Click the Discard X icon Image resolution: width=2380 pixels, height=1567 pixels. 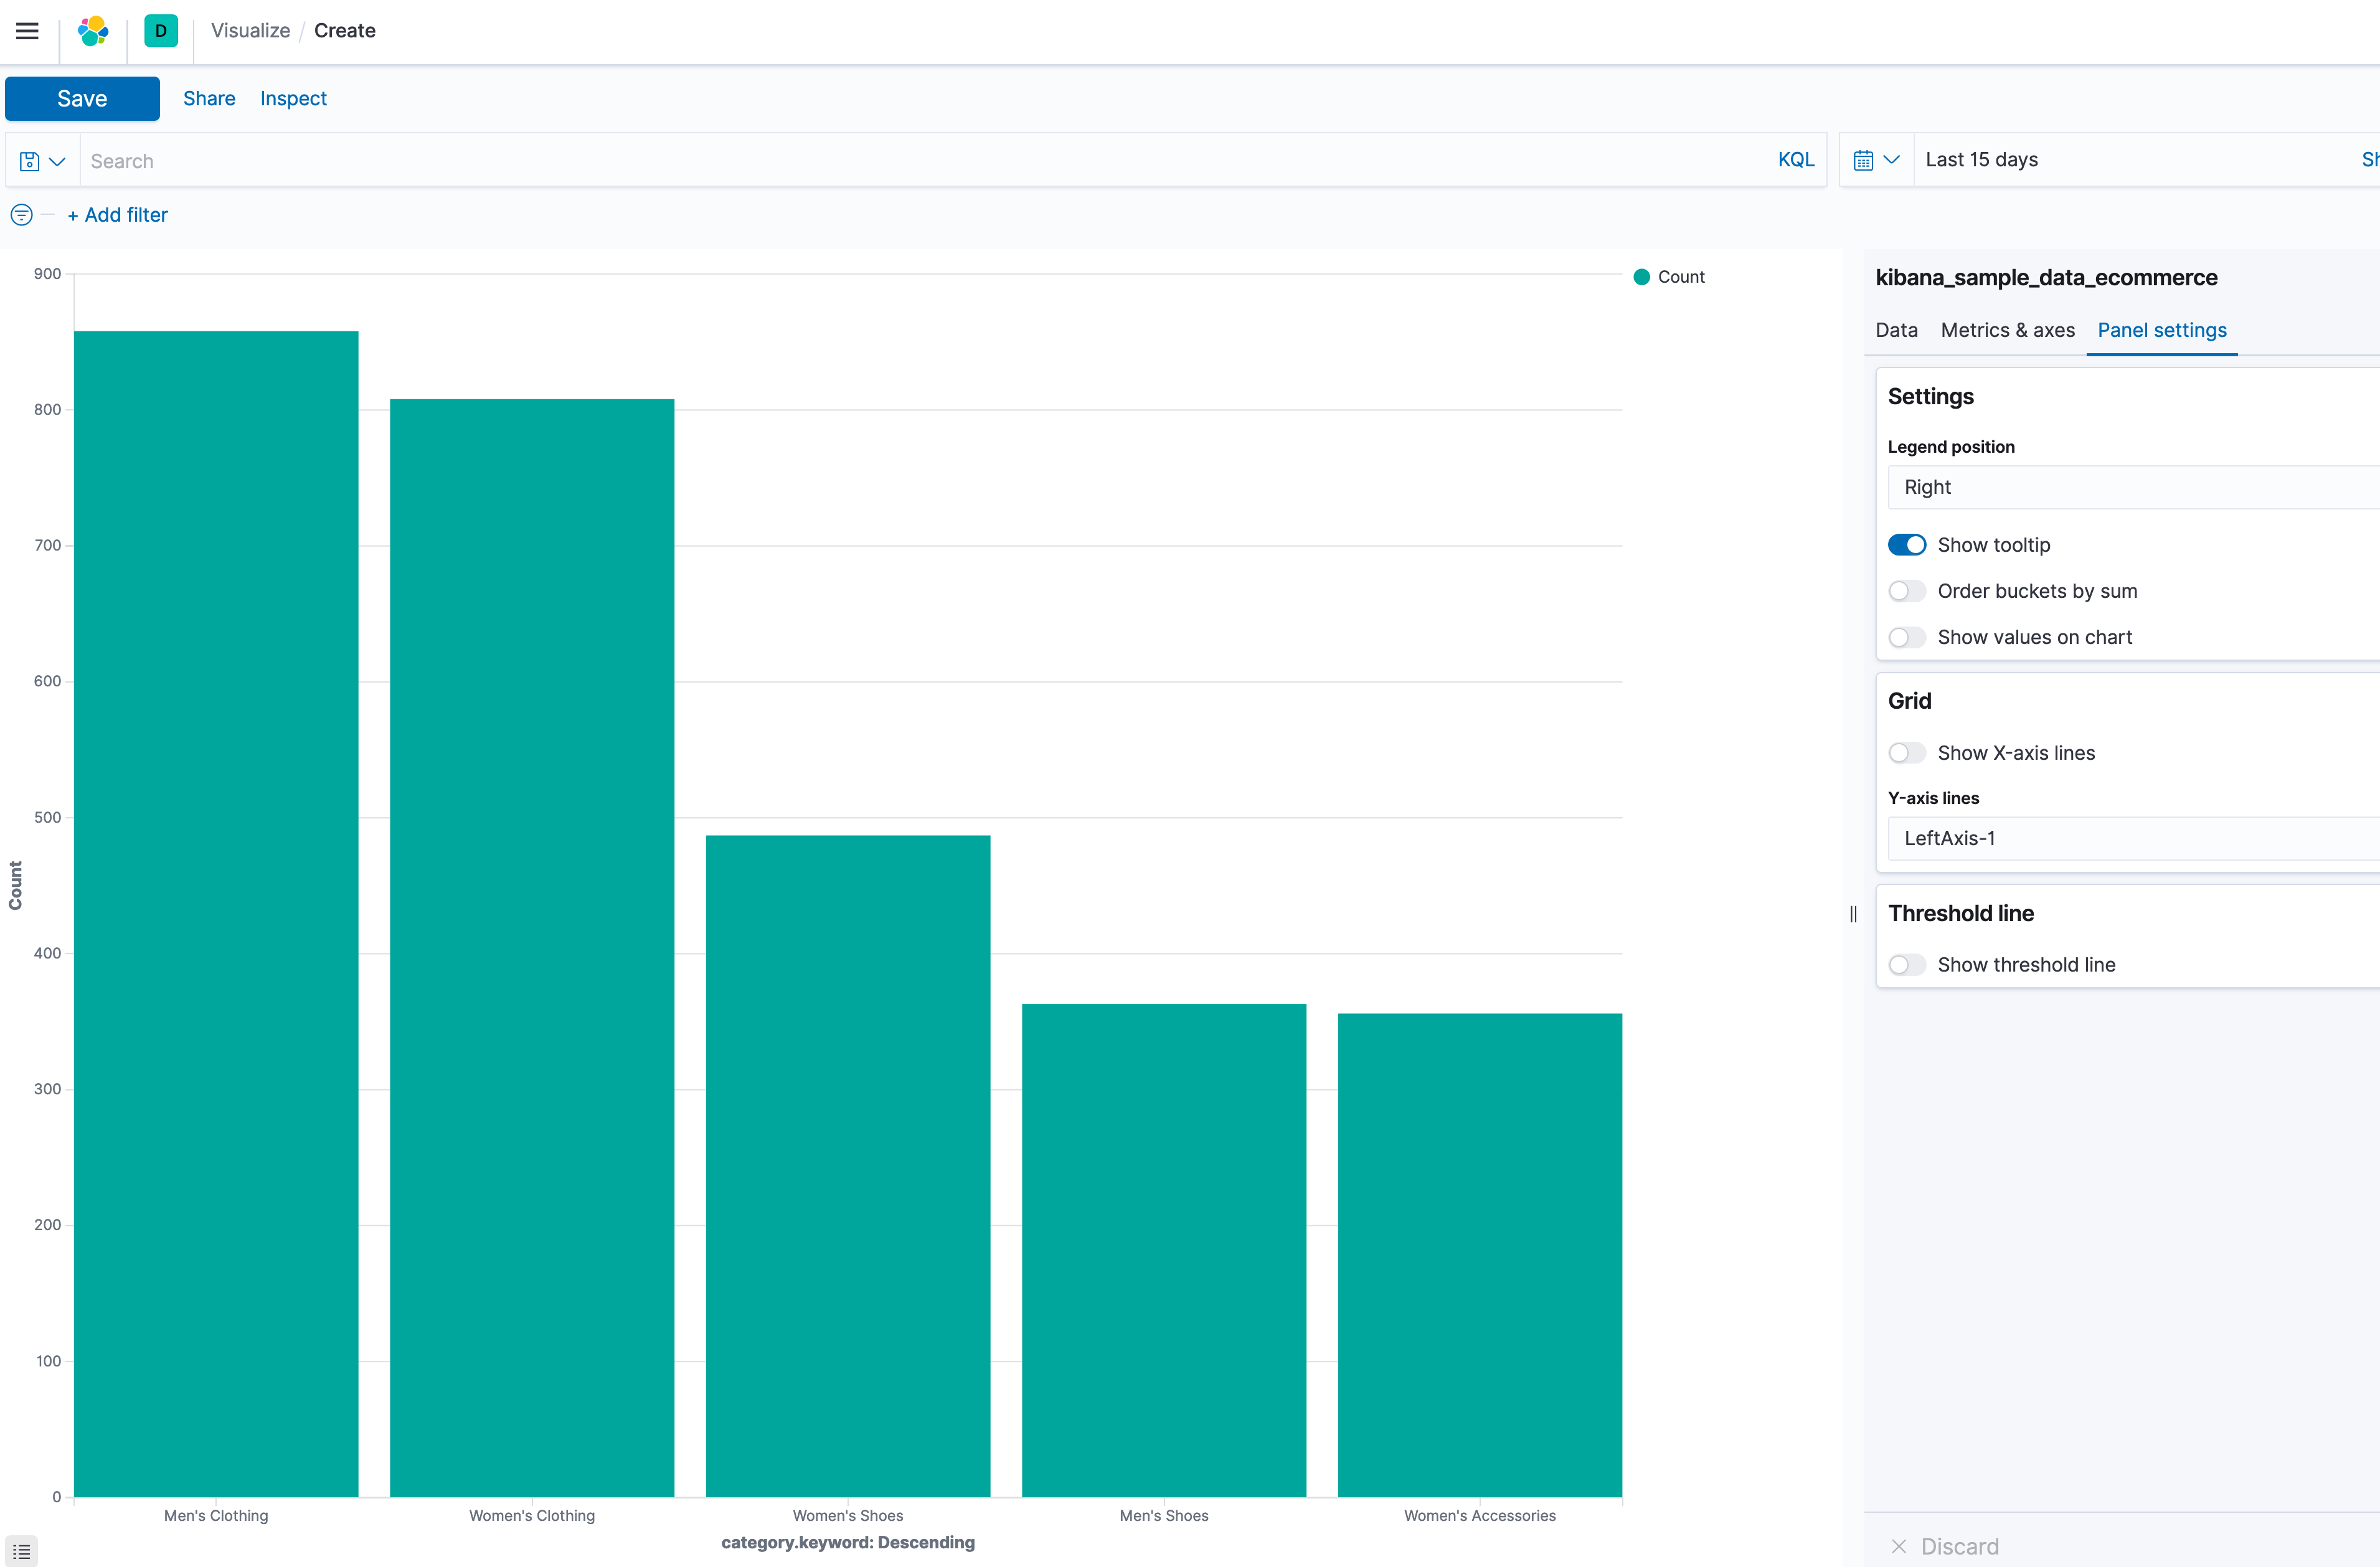pos(1898,1546)
